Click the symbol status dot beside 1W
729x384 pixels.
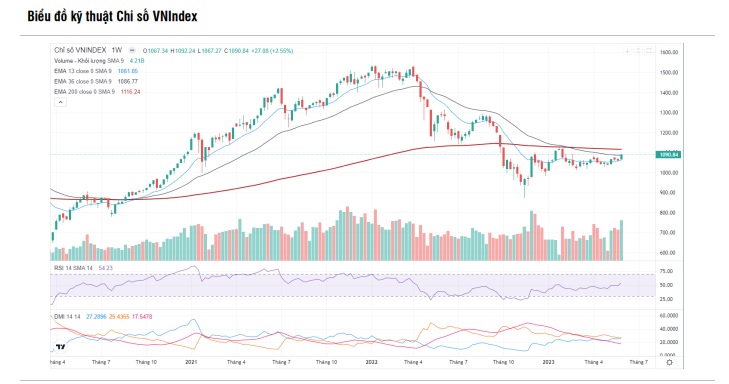pyautogui.click(x=132, y=50)
